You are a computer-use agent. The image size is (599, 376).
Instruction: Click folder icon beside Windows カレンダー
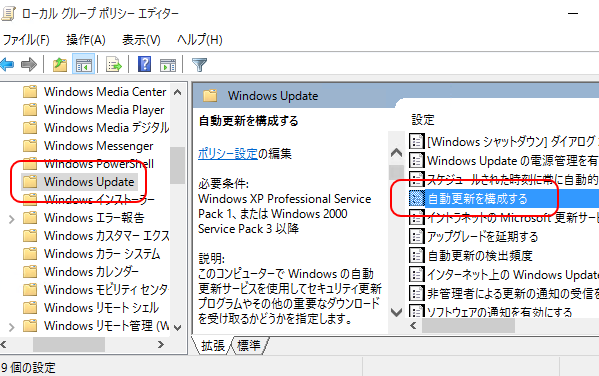(30, 272)
